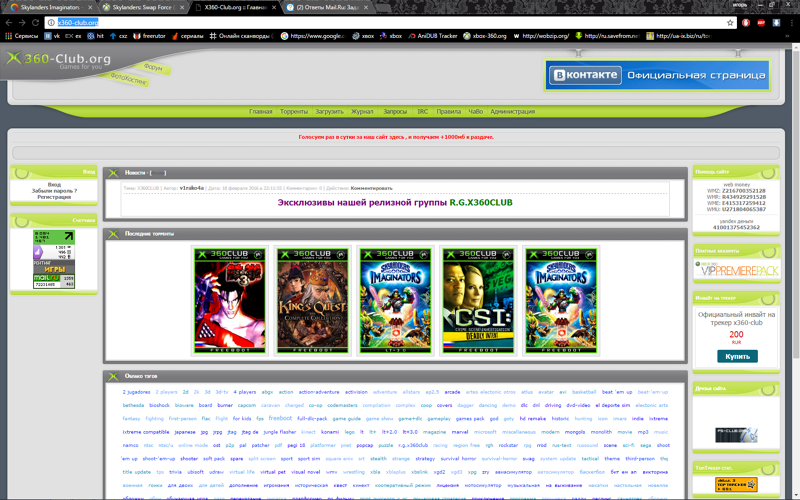The image size is (800, 500).
Task: Open the ua-ix.biz bookmark
Action: tap(679, 36)
